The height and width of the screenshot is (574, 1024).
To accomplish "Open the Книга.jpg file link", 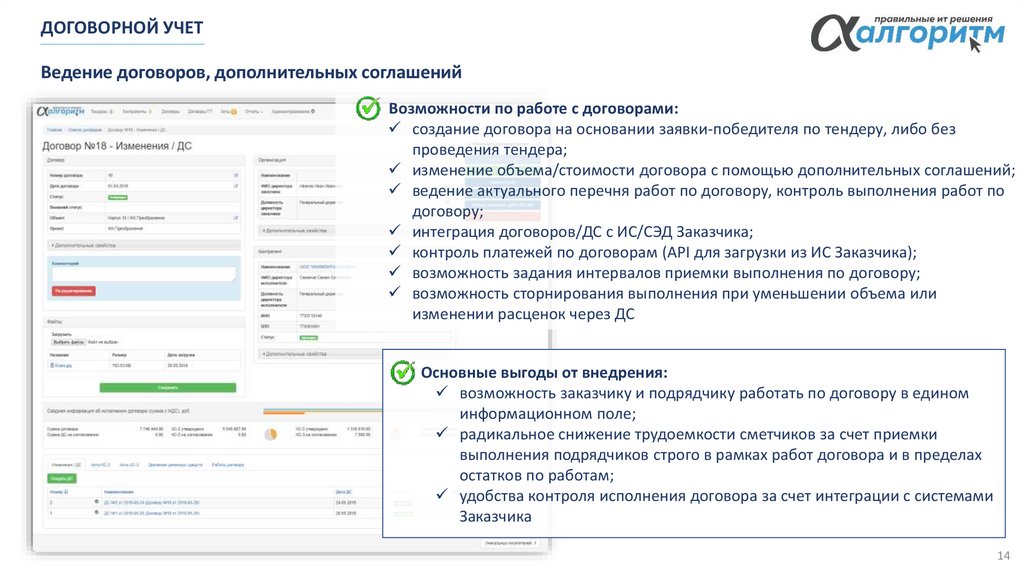I will pos(63,366).
